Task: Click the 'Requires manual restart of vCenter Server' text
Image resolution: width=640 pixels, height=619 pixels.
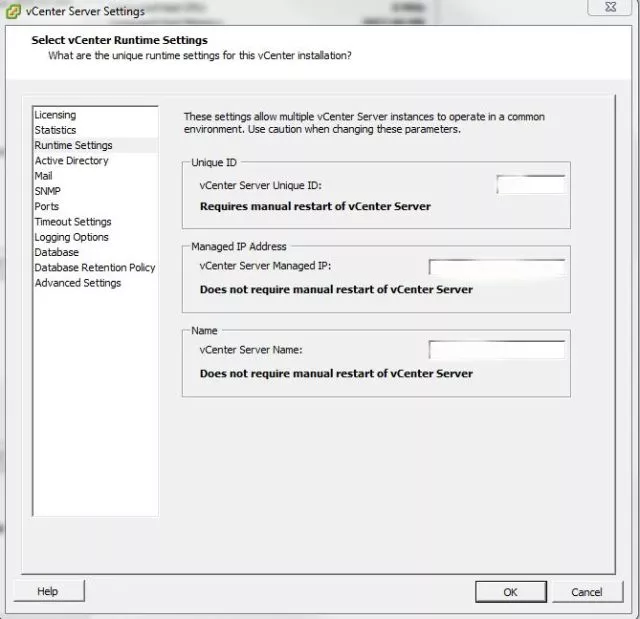Action: (x=315, y=206)
